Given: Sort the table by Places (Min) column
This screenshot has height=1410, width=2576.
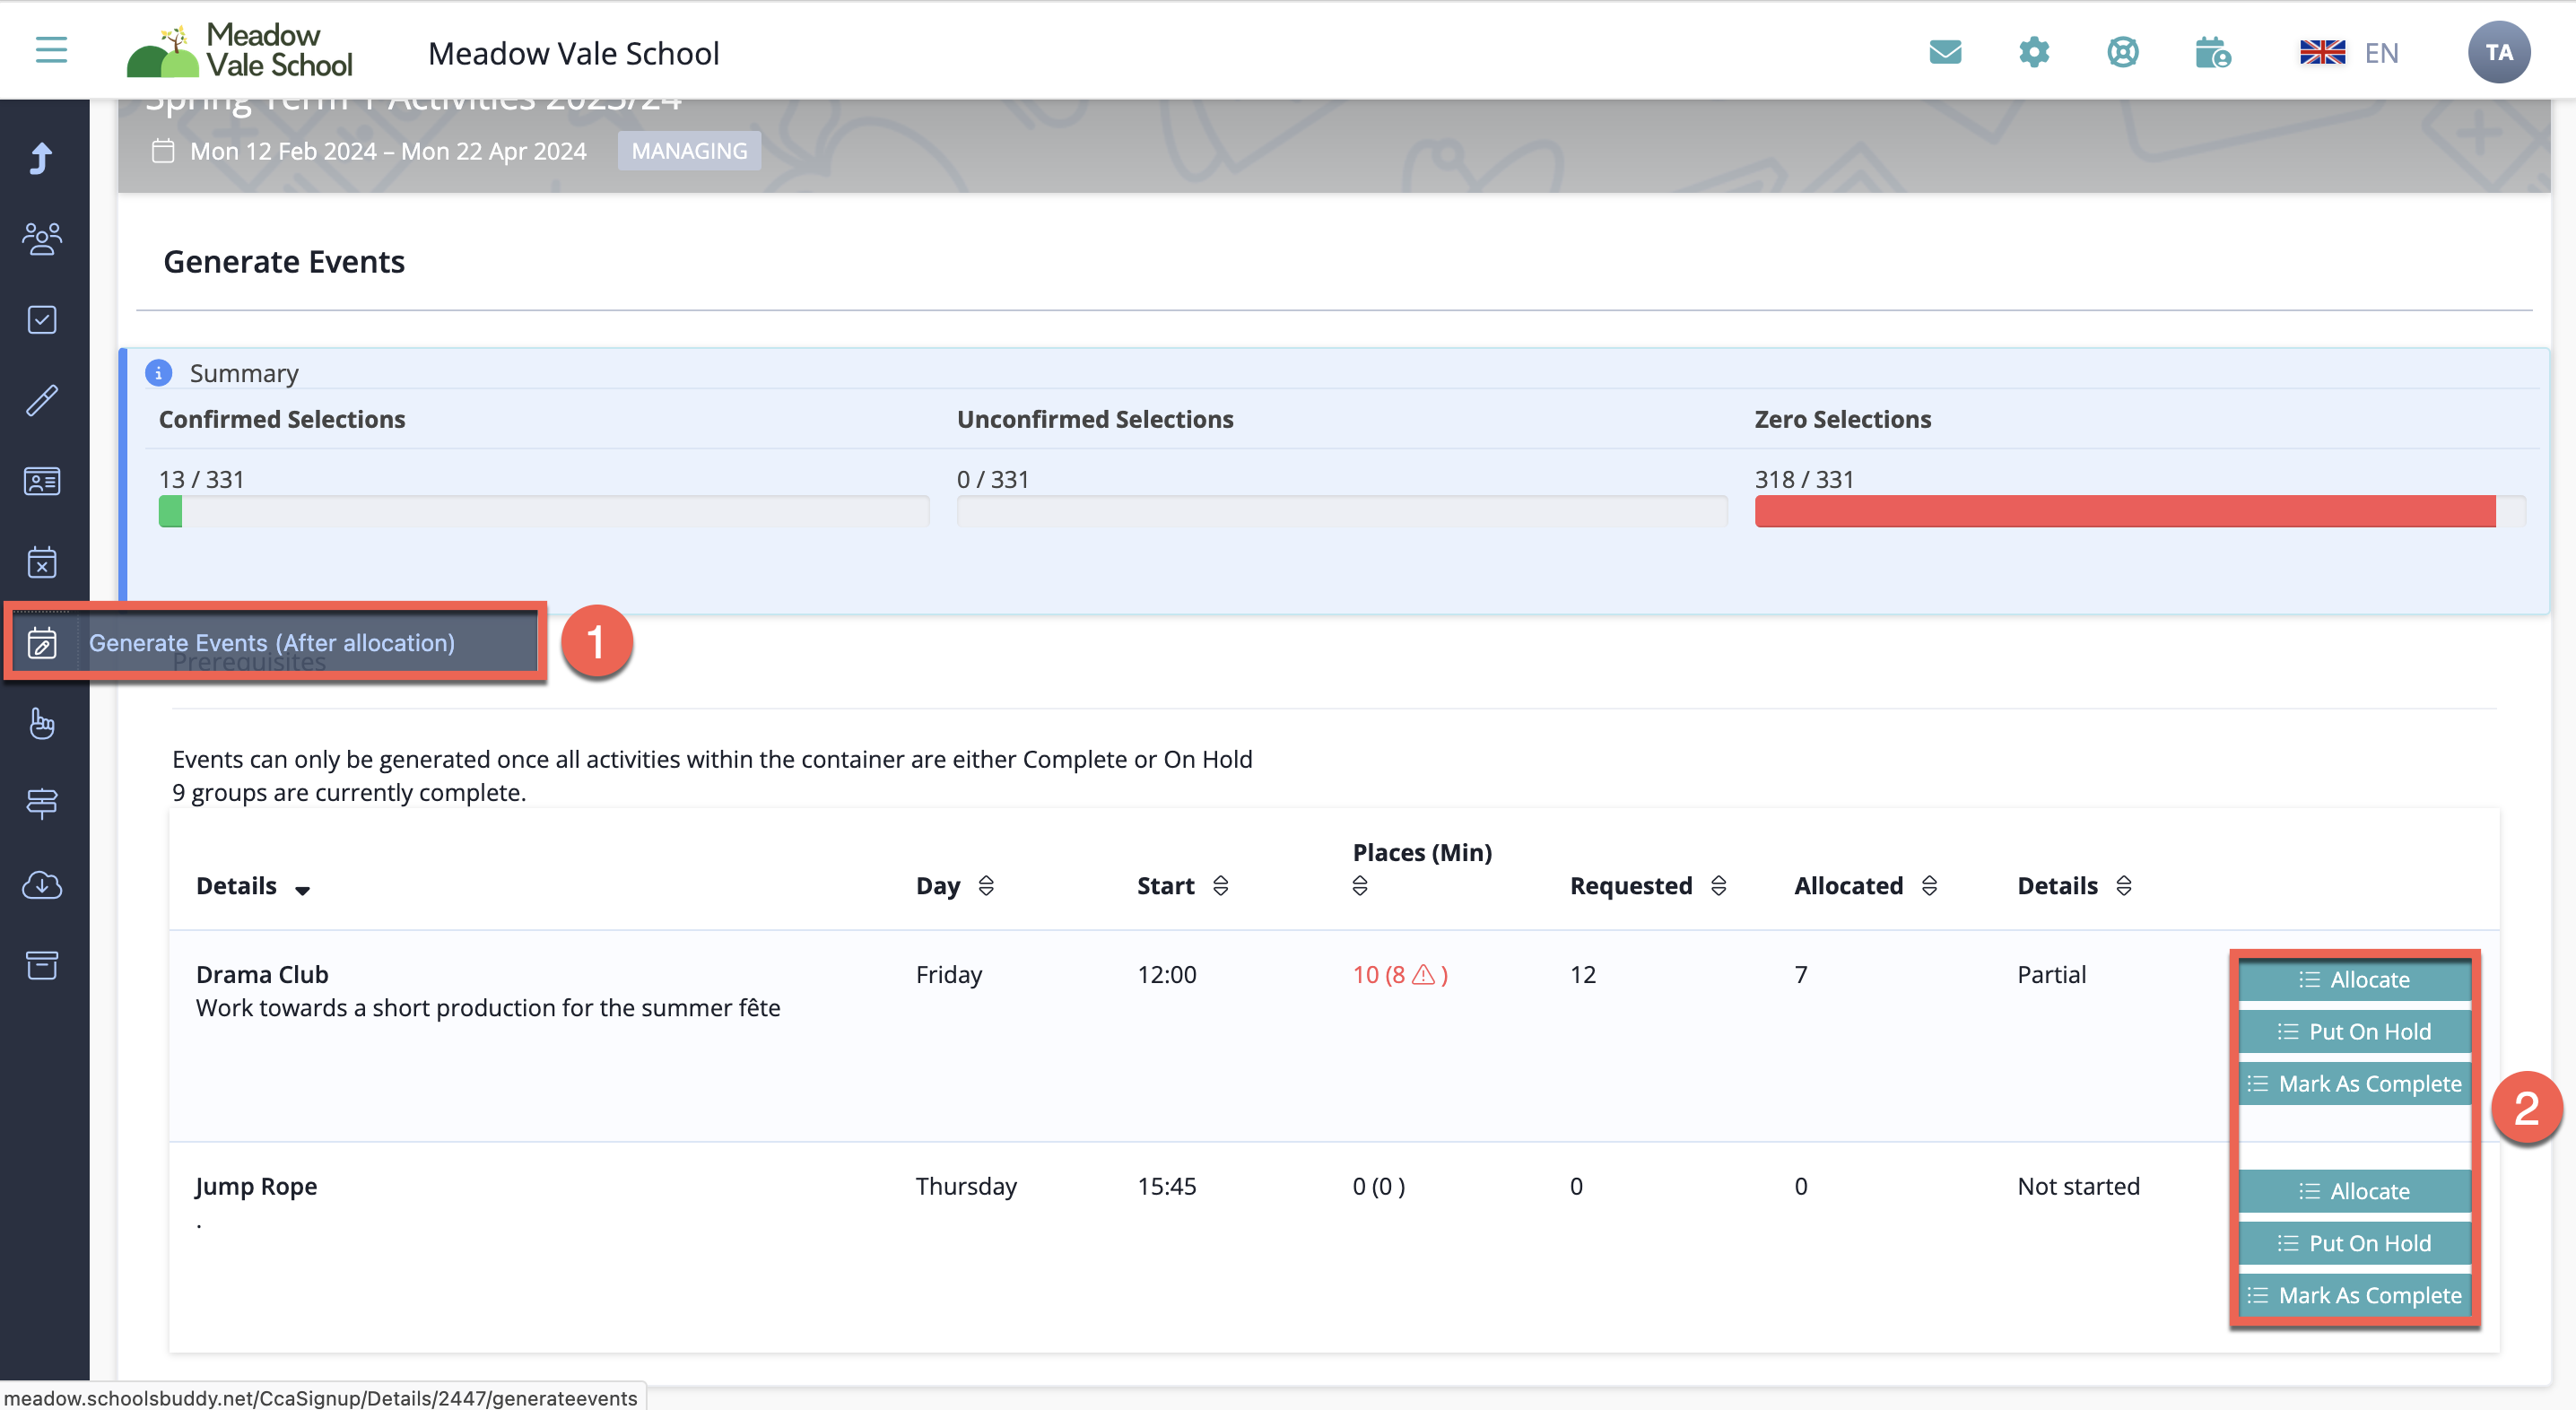Looking at the screenshot, I should [1360, 886].
